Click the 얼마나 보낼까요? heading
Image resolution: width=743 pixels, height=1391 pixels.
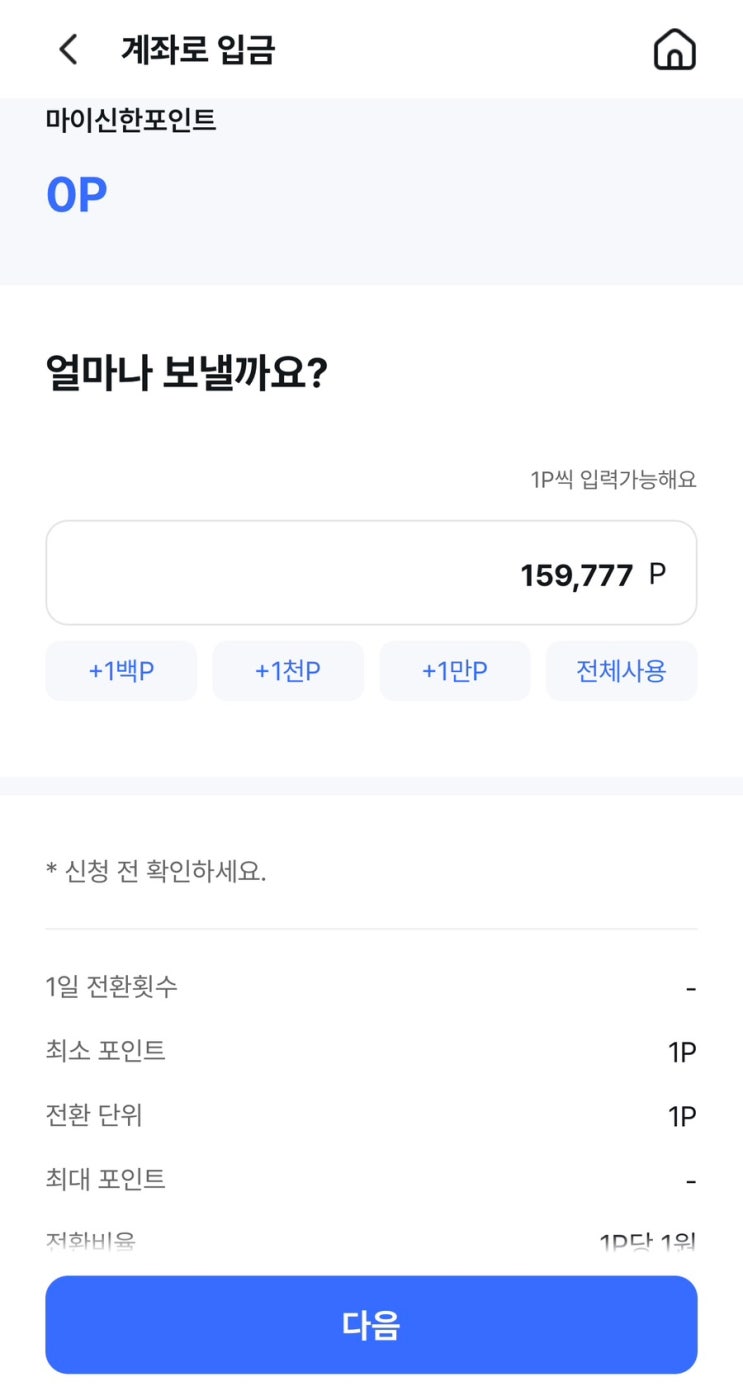pyautogui.click(x=187, y=373)
